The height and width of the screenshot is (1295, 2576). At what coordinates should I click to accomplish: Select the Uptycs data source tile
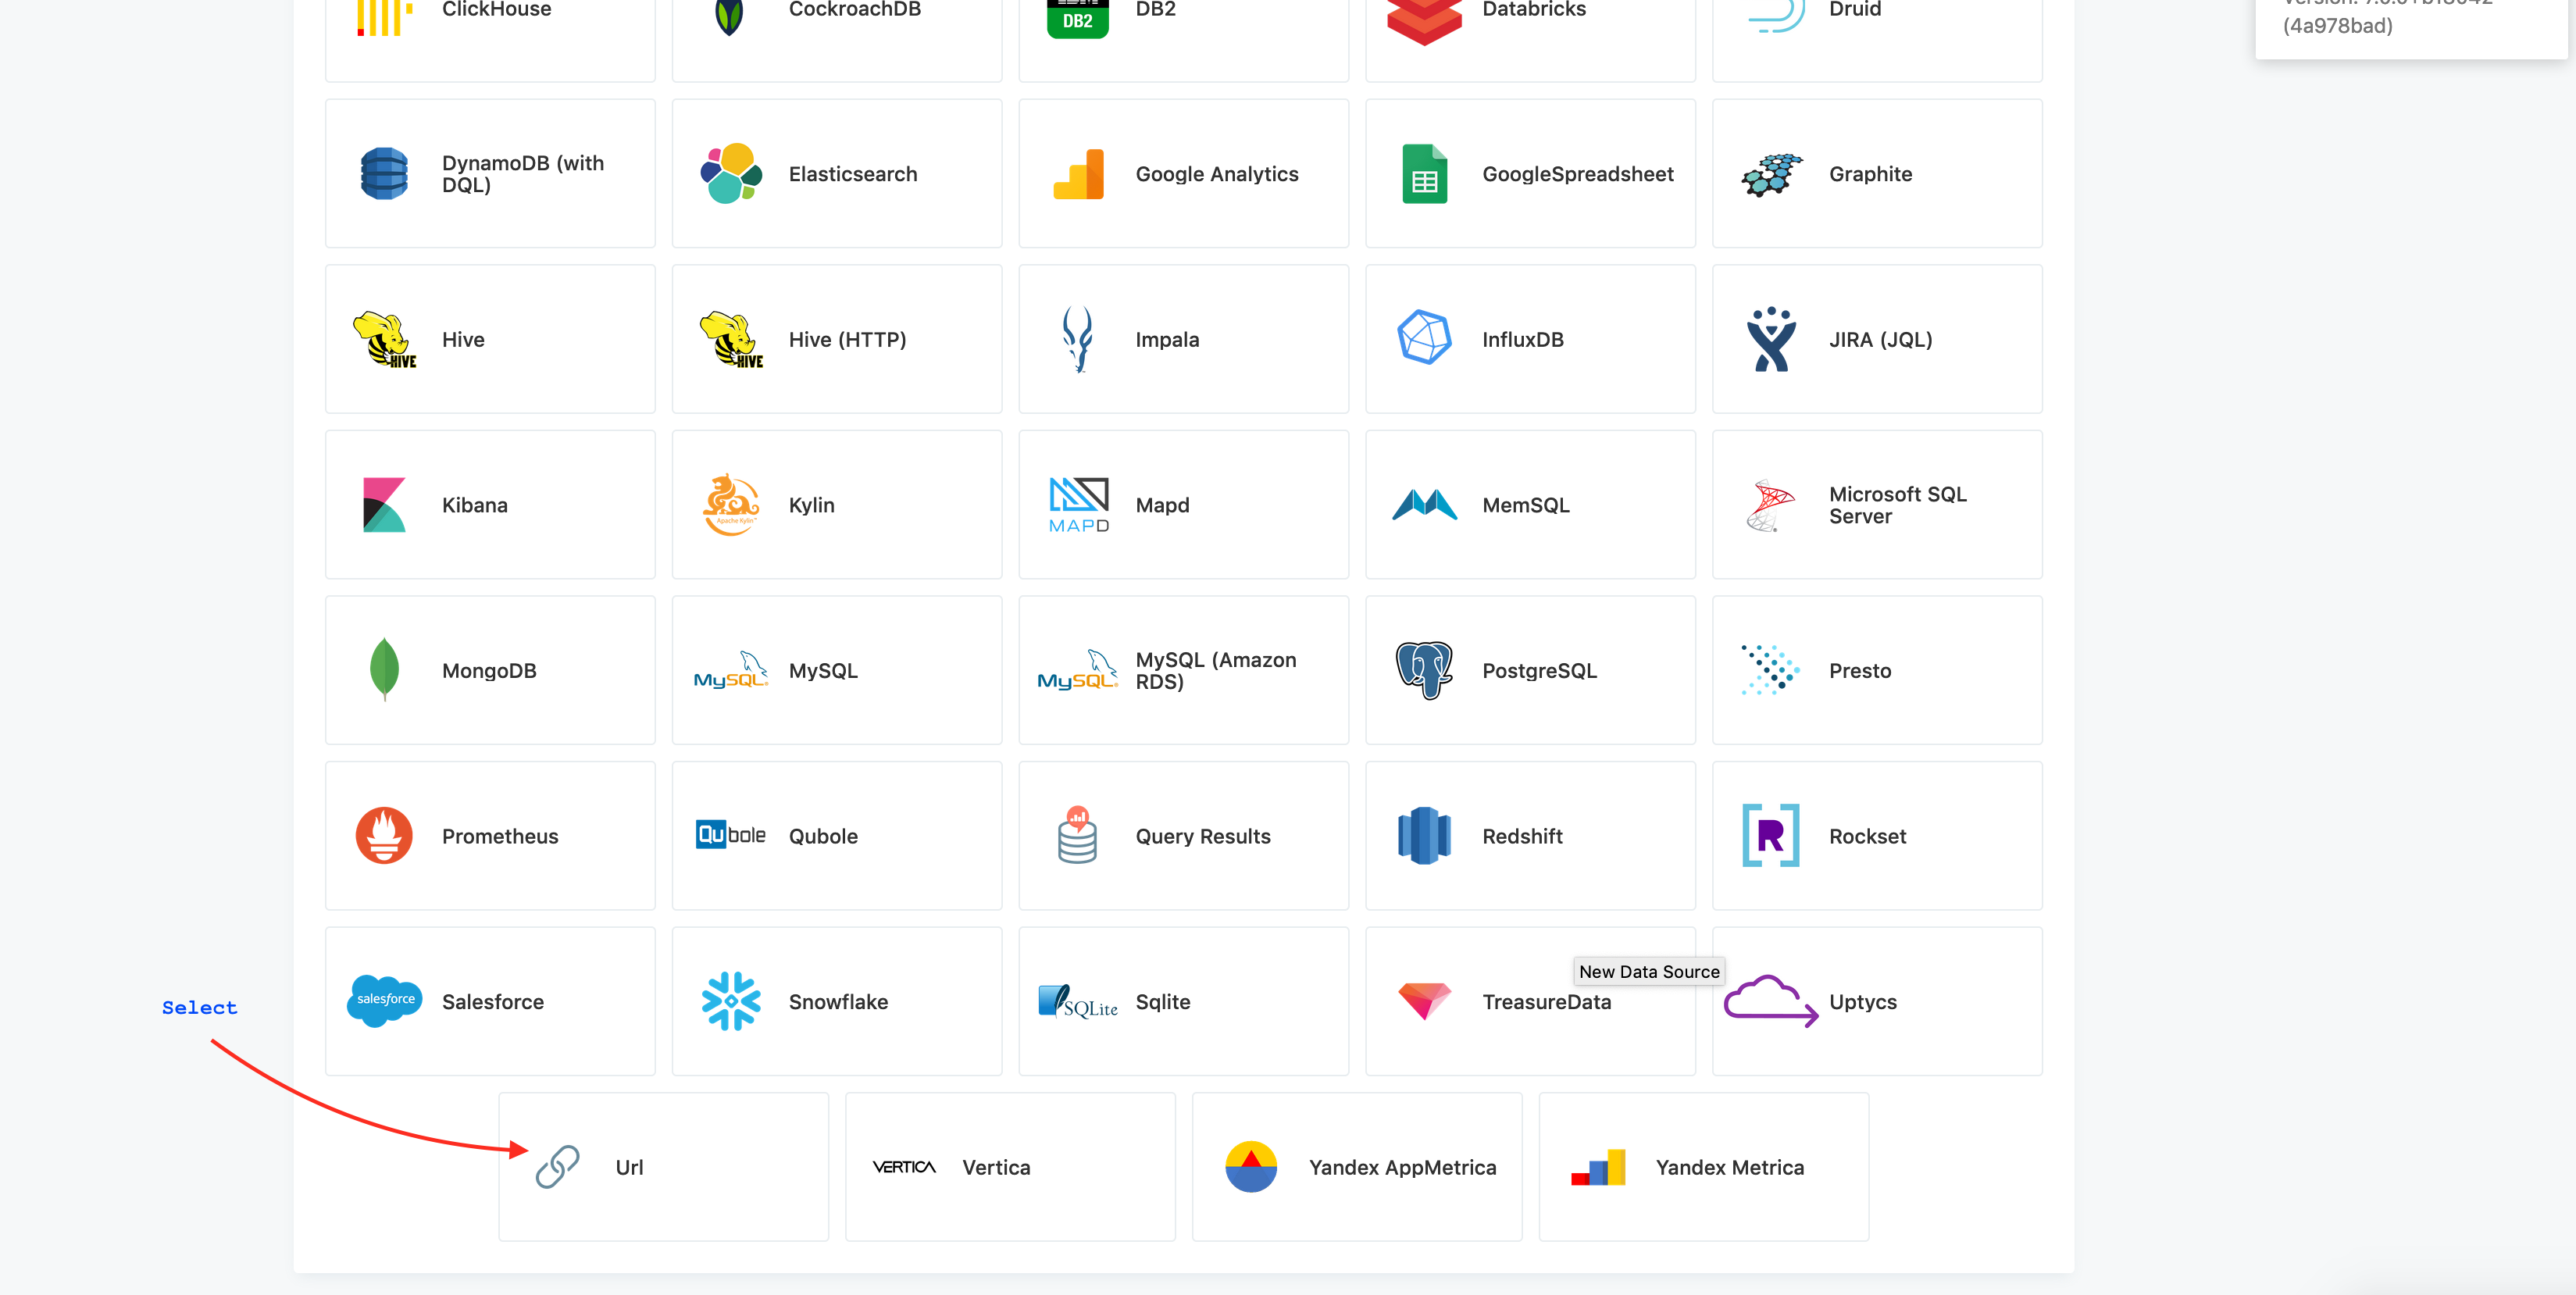coord(1877,1001)
